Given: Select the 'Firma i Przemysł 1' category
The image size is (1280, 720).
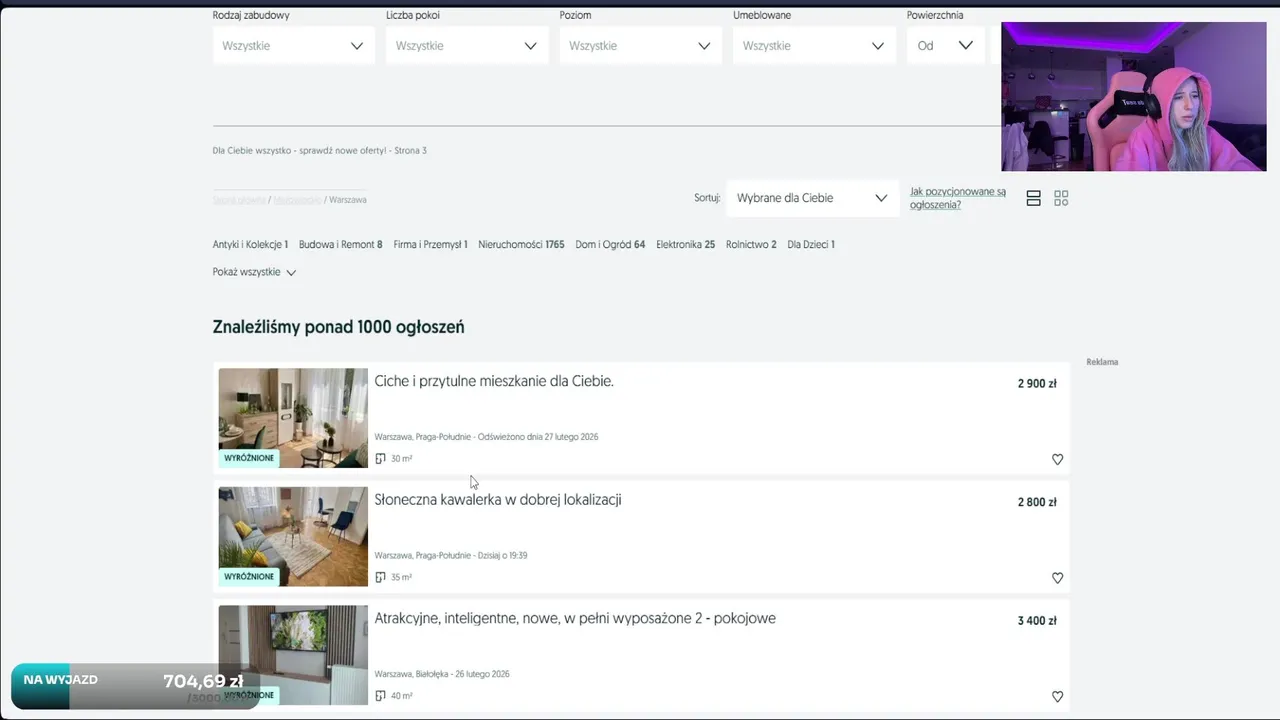Looking at the screenshot, I should (x=430, y=244).
